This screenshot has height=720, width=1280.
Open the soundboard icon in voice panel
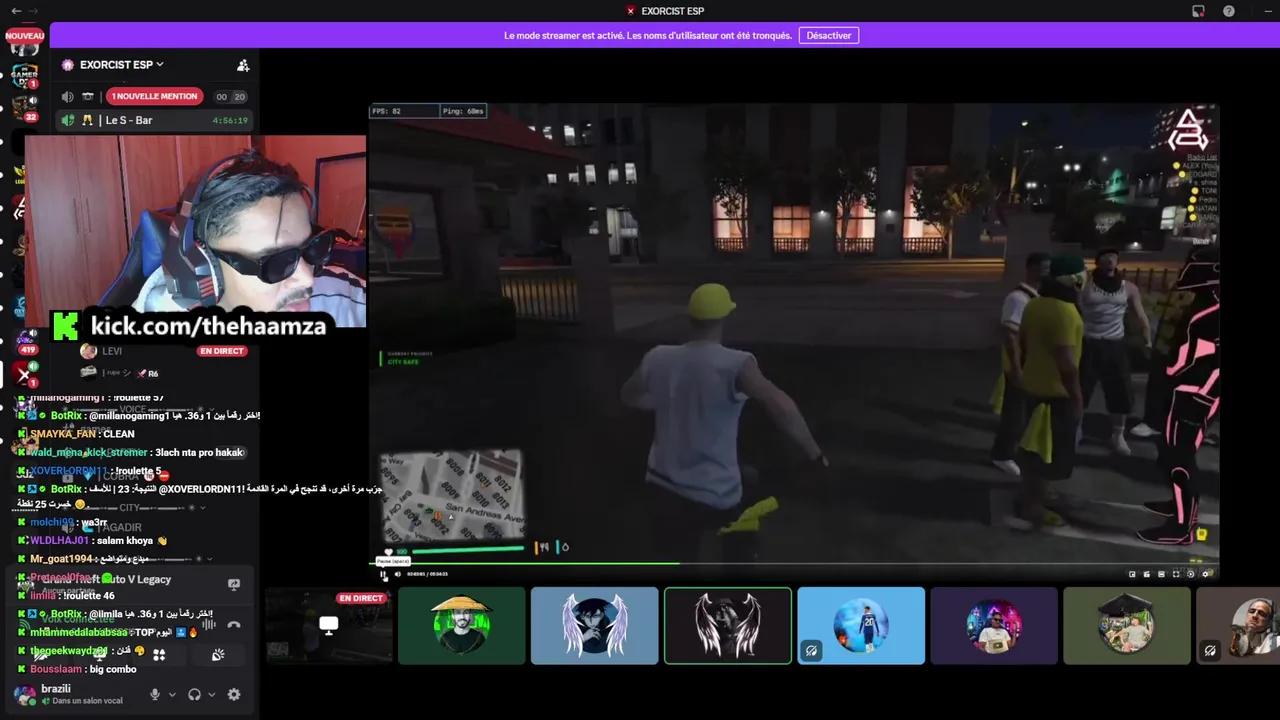[218, 655]
